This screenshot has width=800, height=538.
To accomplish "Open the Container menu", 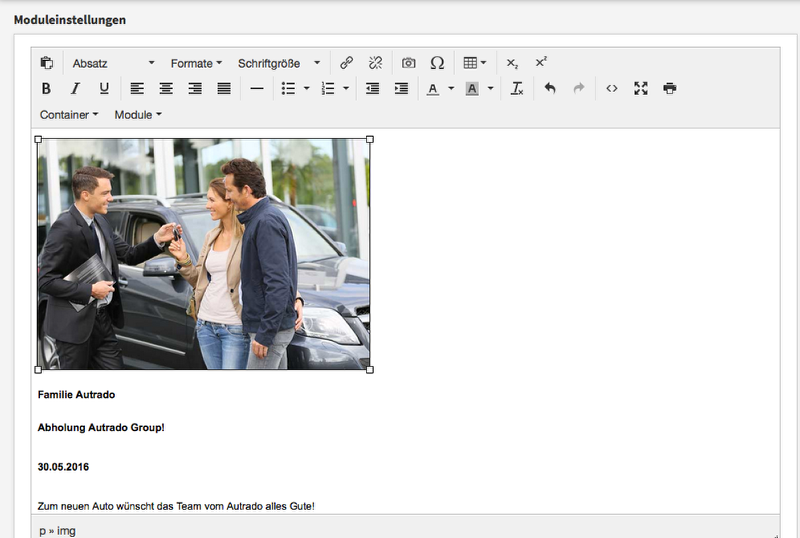I will (69, 115).
